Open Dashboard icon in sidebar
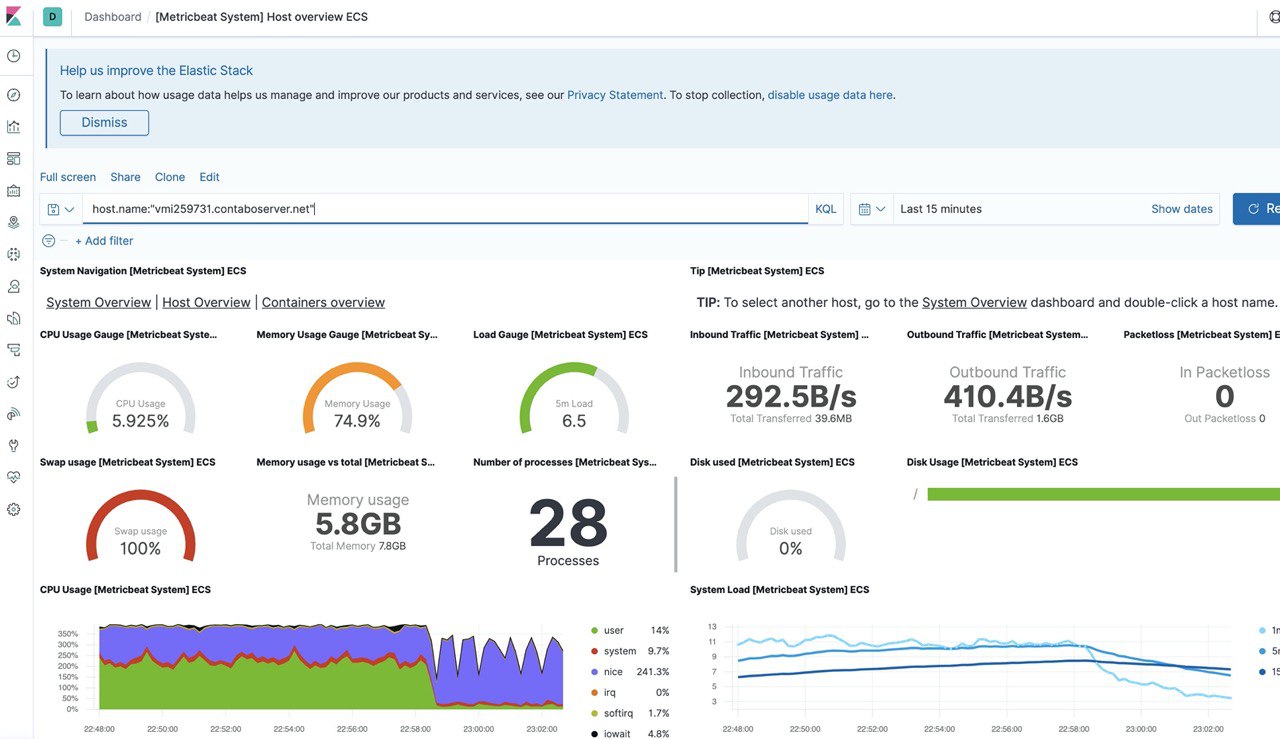 (13, 159)
